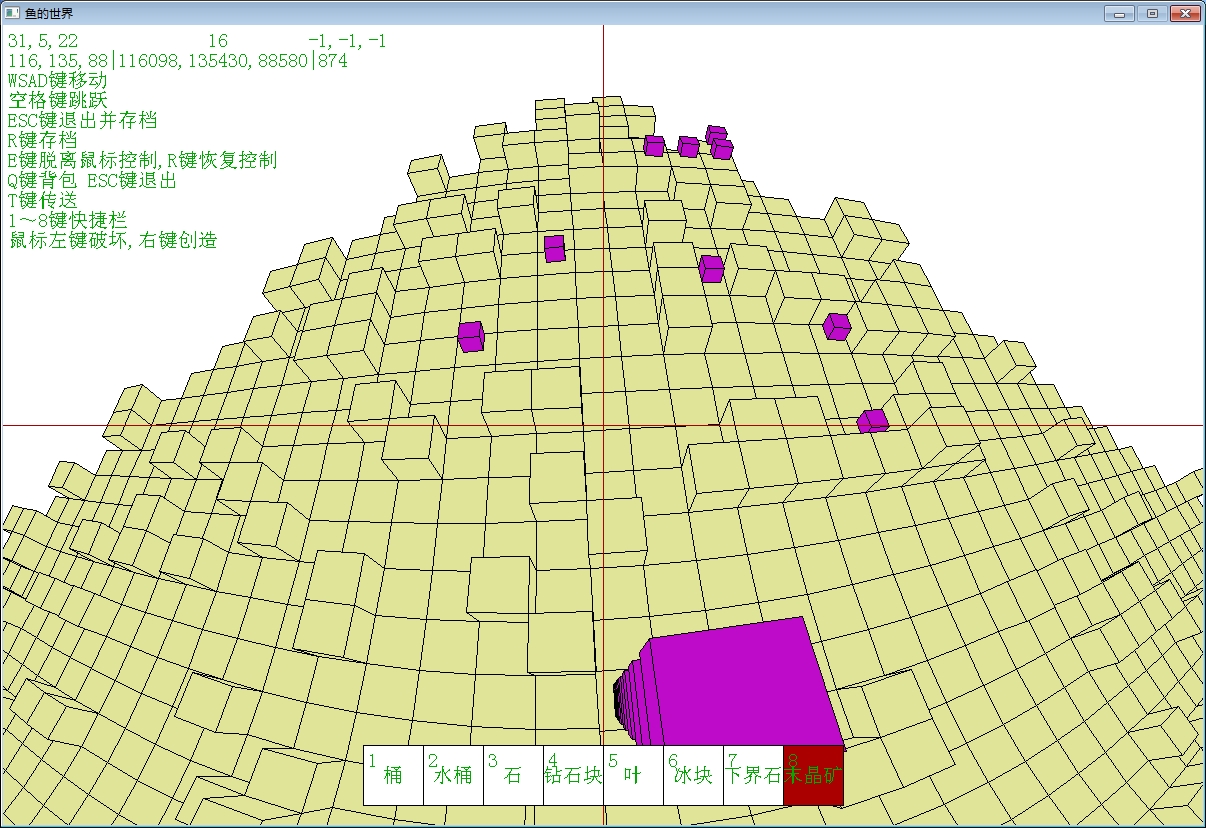Select hotbar slot 2 水桶

point(453,775)
